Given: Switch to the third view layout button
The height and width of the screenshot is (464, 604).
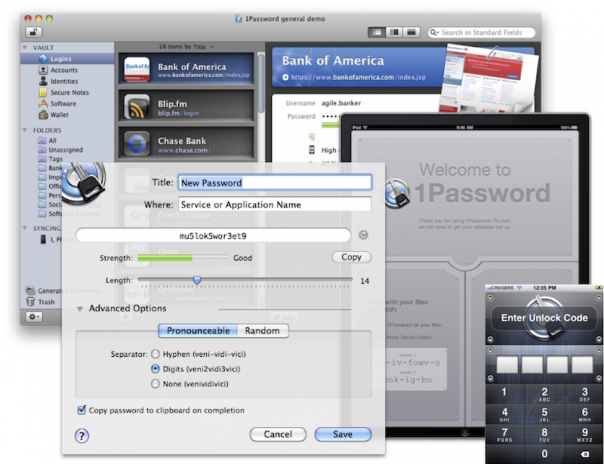Looking at the screenshot, I should pos(411,32).
